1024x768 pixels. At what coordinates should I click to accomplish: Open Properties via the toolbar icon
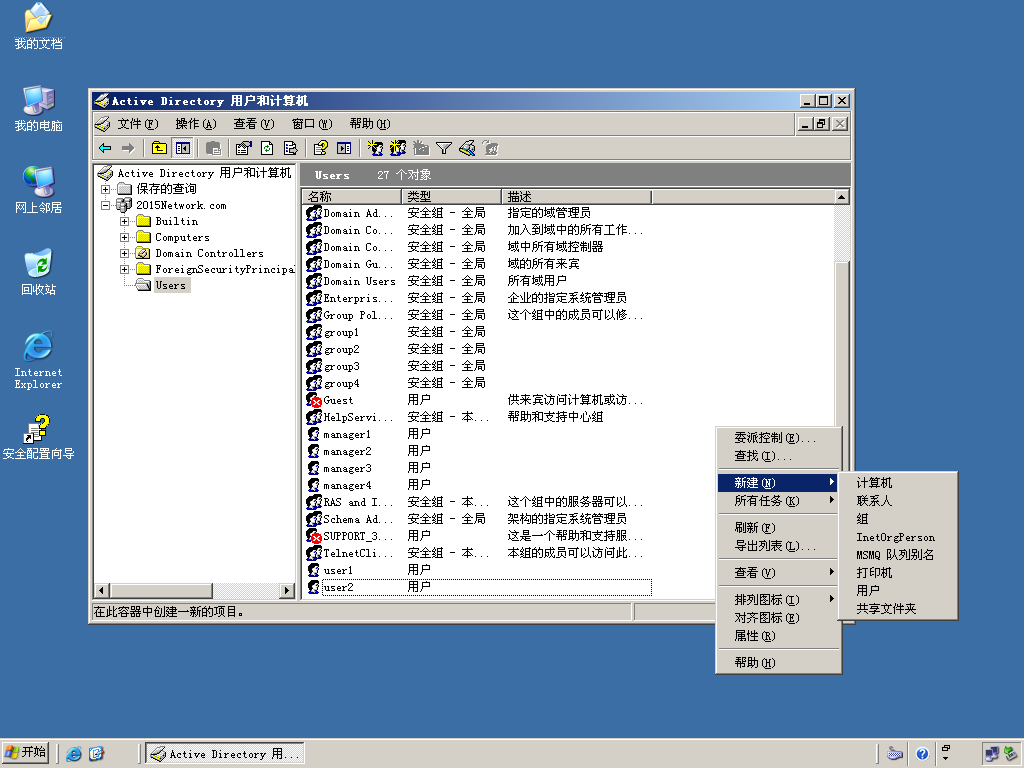click(x=244, y=148)
